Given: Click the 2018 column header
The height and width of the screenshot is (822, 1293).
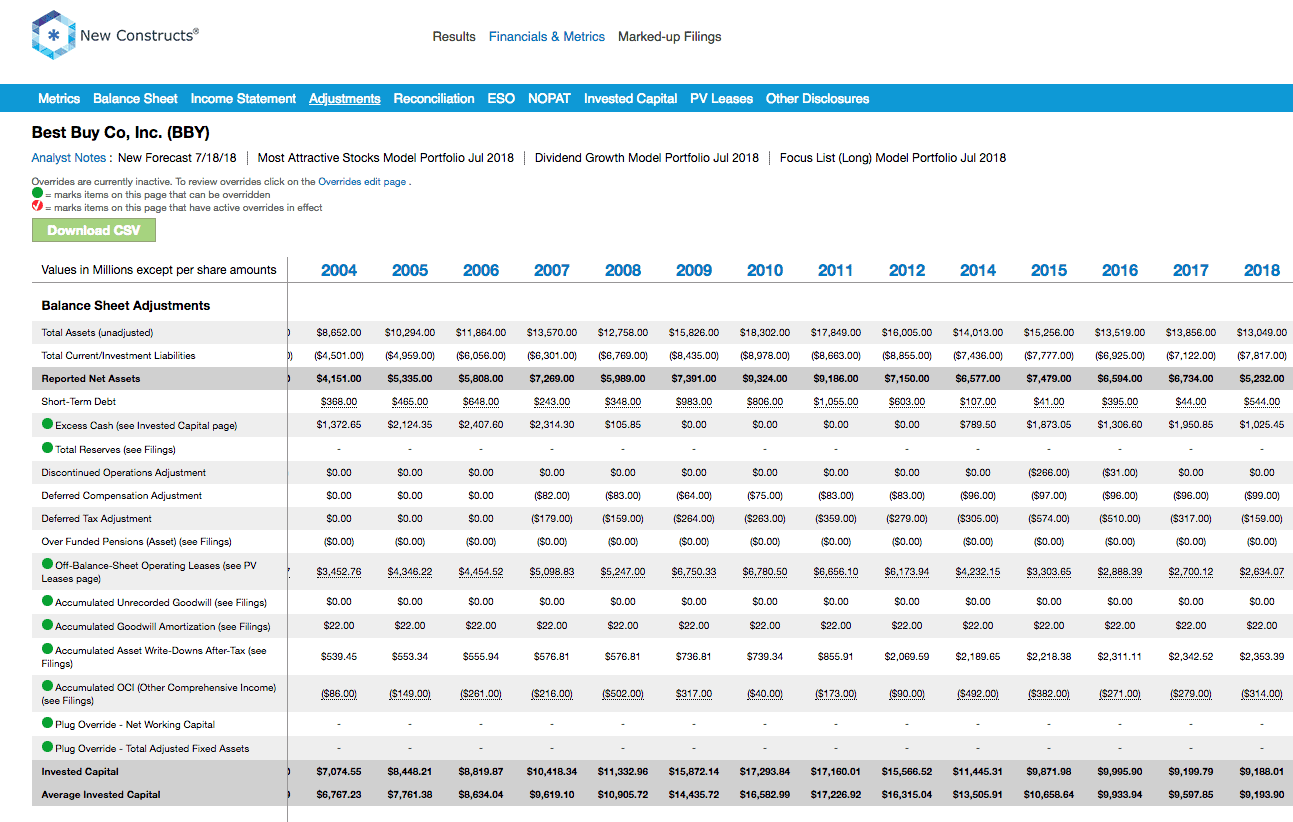Looking at the screenshot, I should click(x=1262, y=270).
